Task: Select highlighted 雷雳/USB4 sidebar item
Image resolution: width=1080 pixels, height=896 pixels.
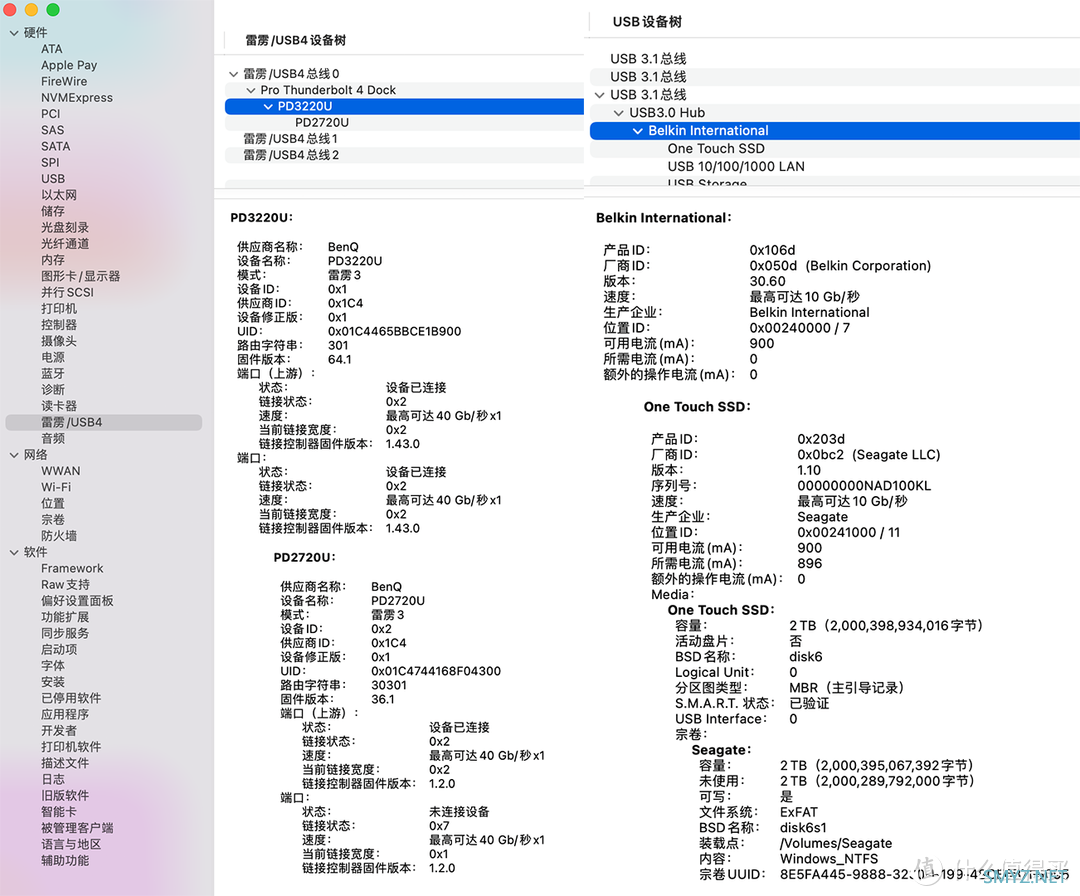Action: [104, 422]
